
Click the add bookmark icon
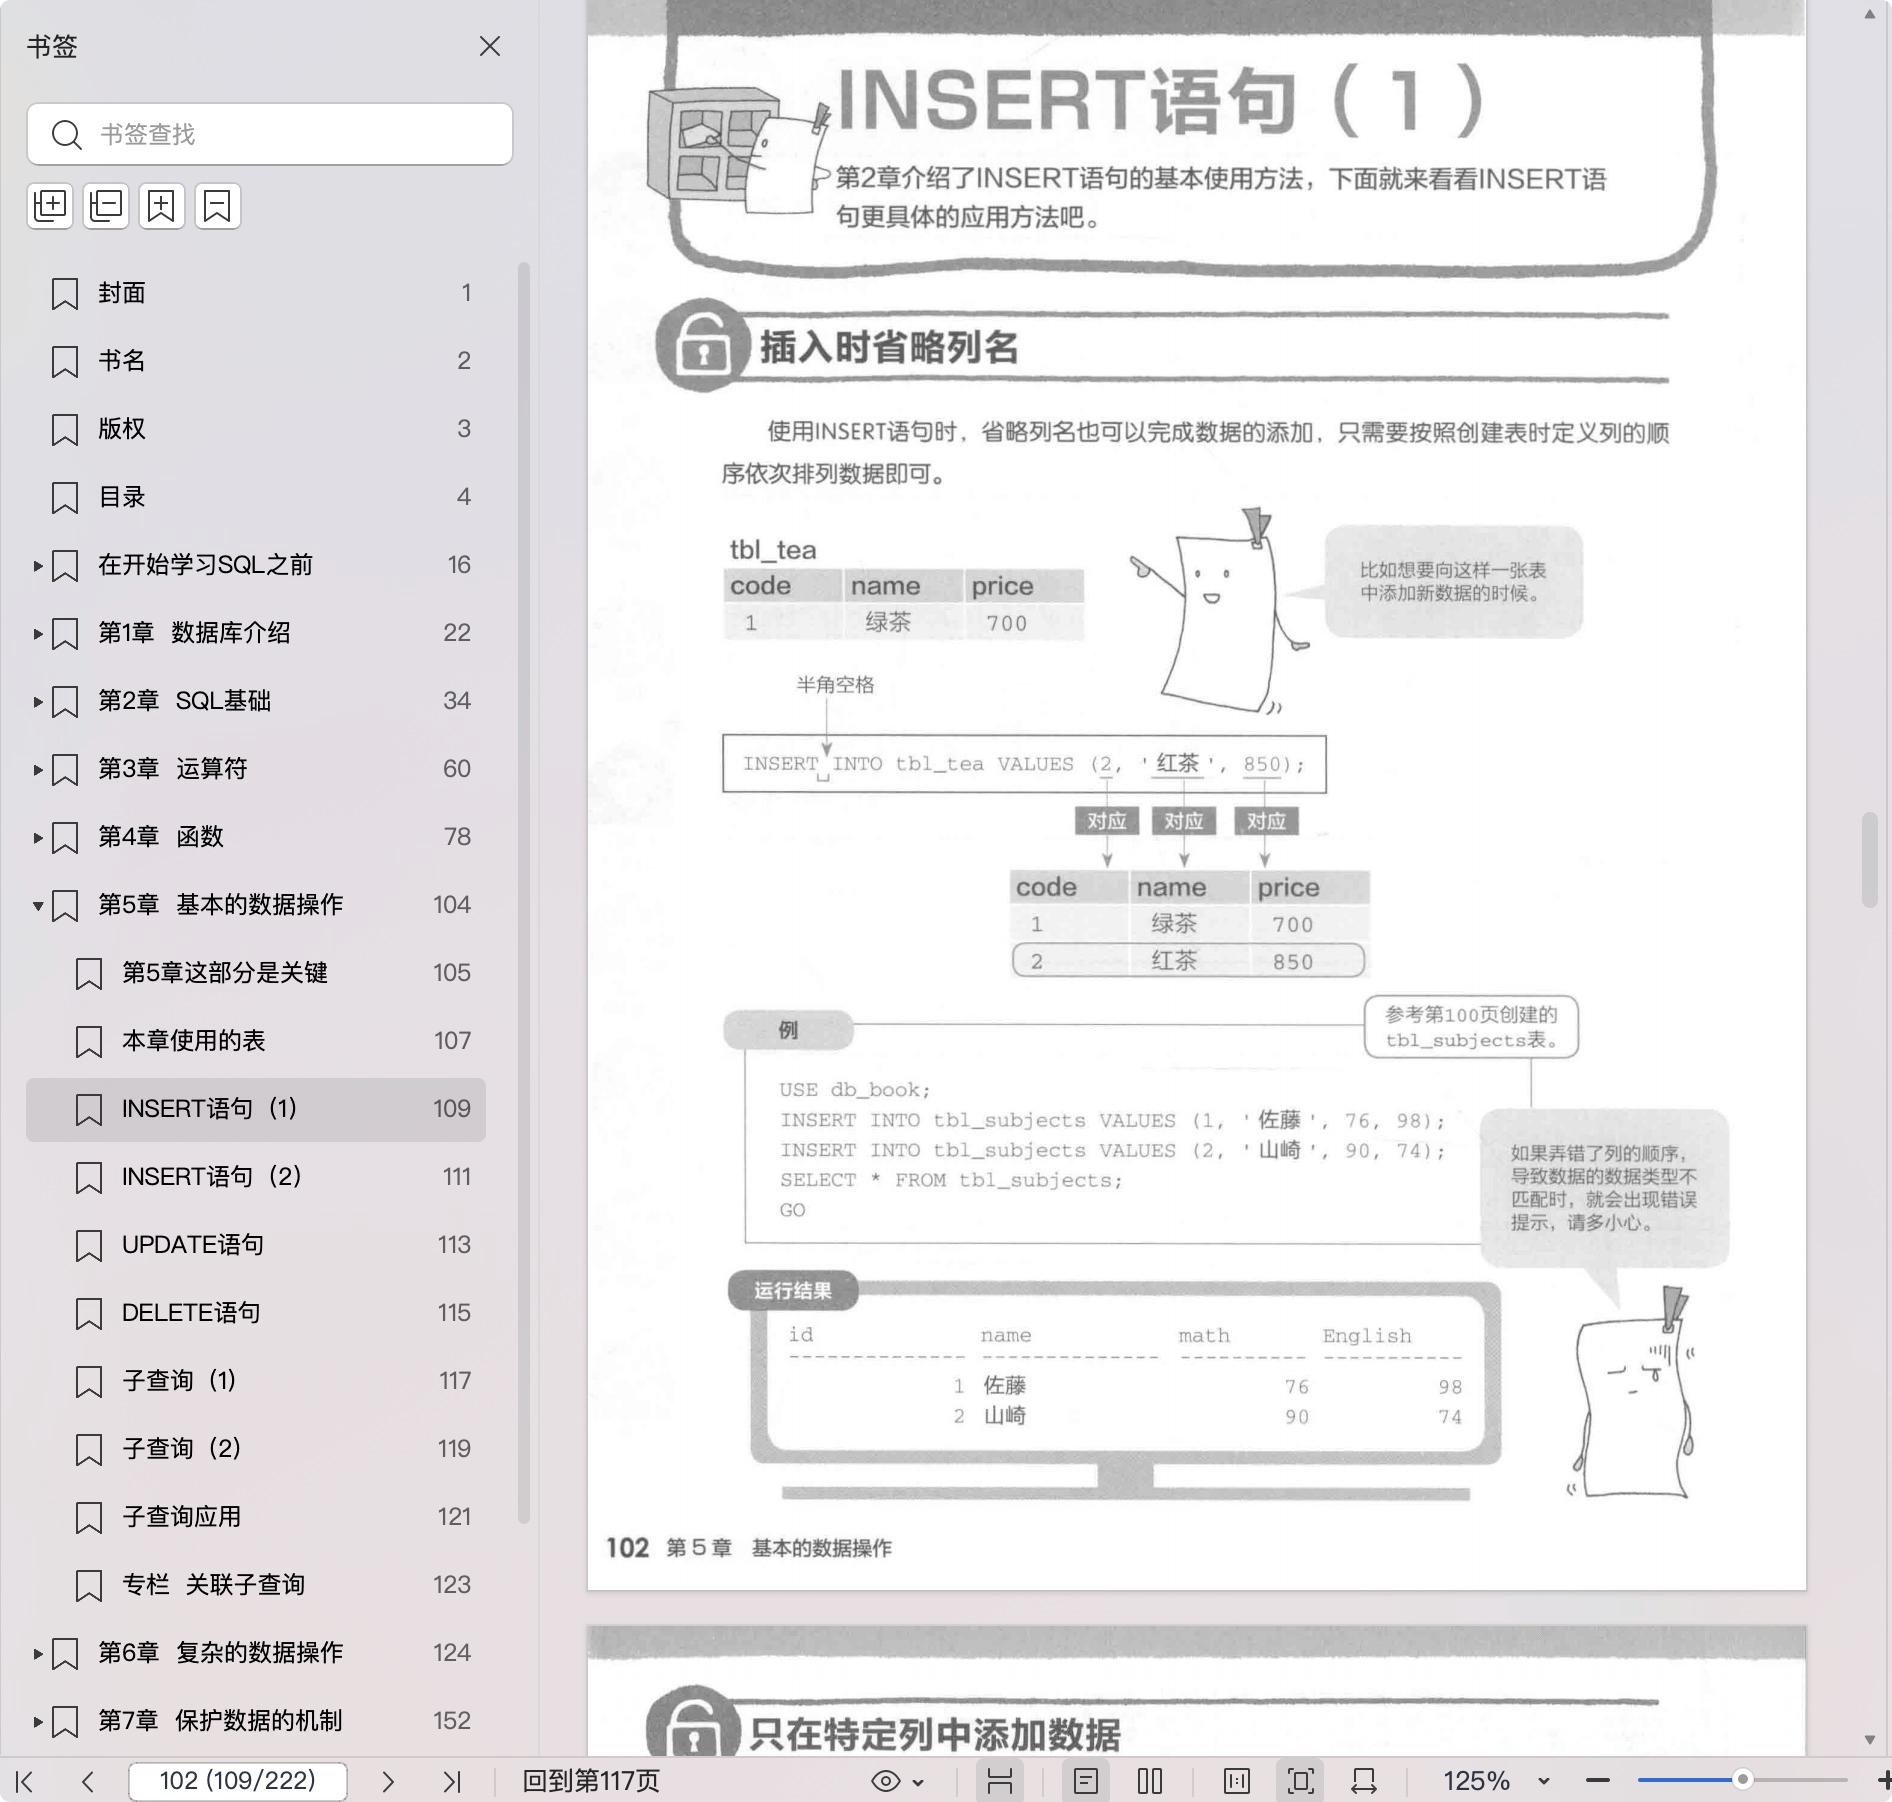(x=161, y=206)
